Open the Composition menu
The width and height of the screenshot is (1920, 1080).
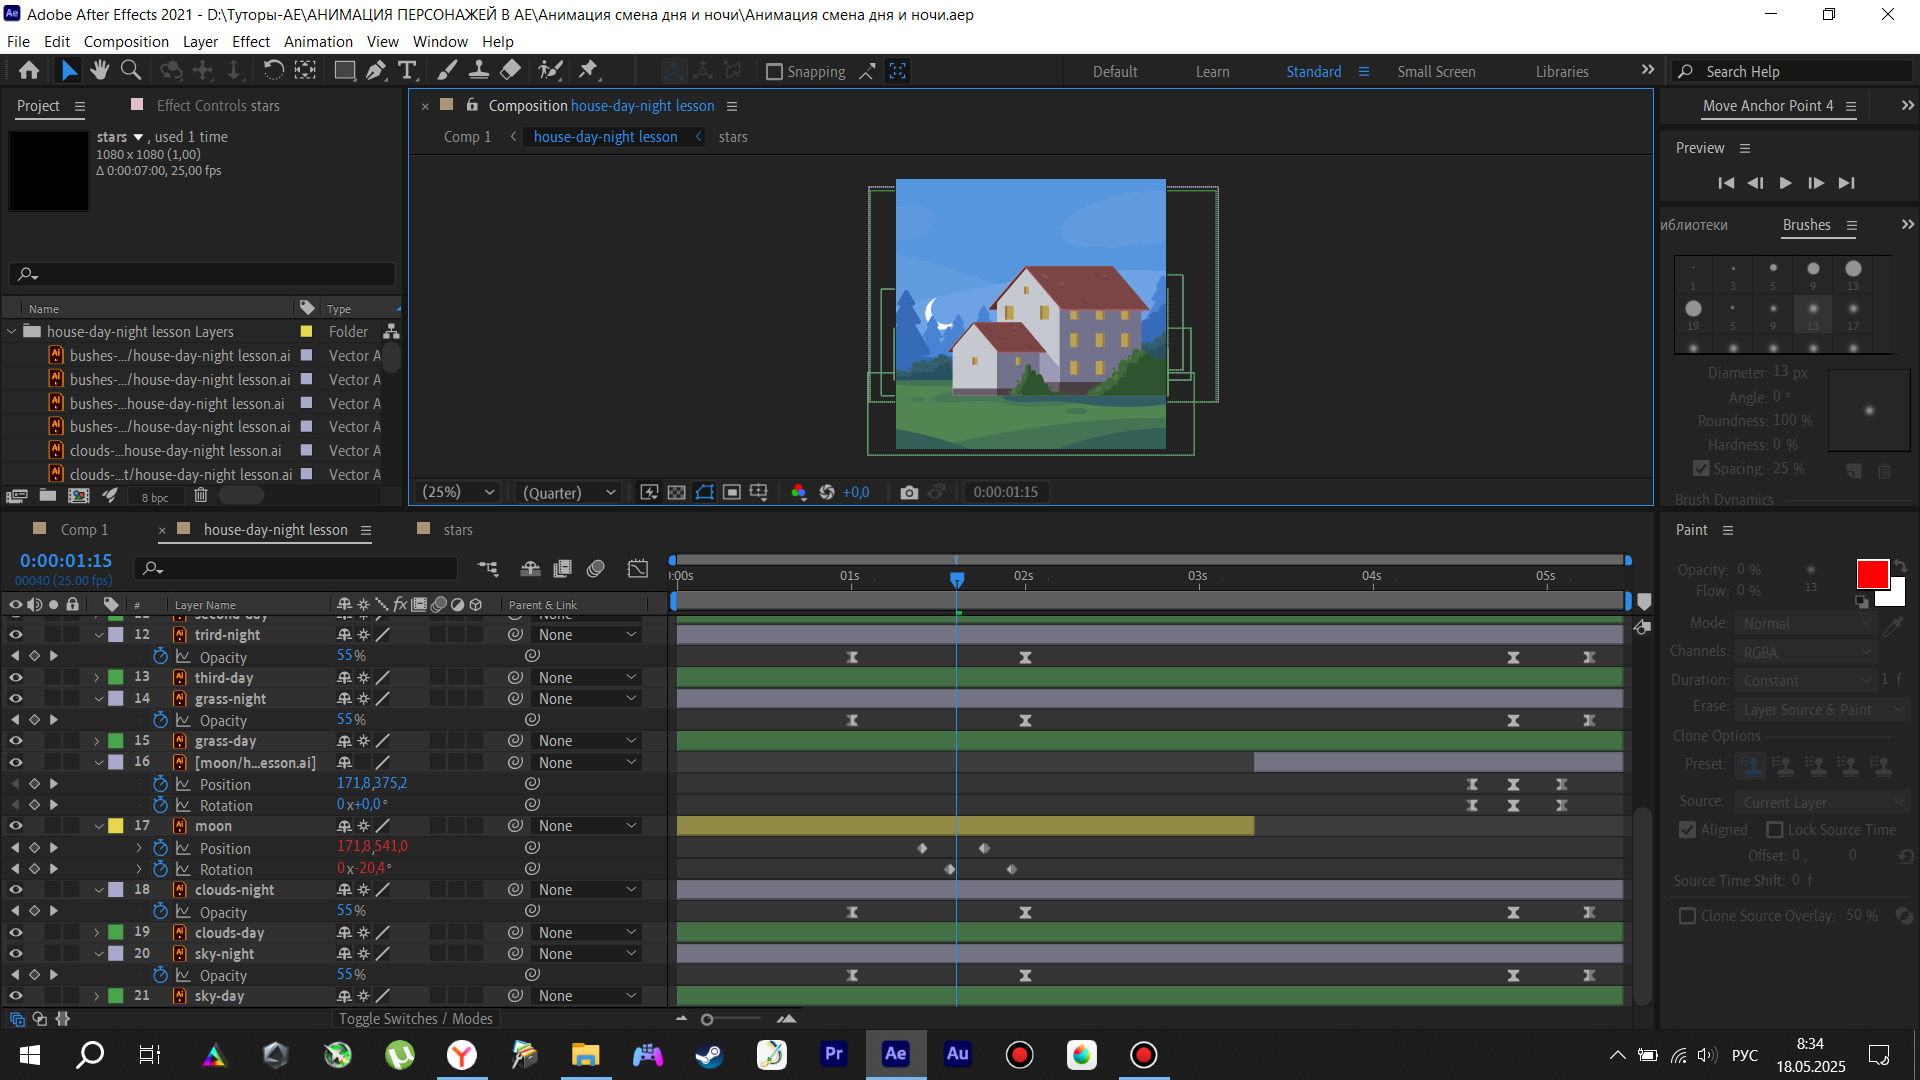[x=126, y=41]
